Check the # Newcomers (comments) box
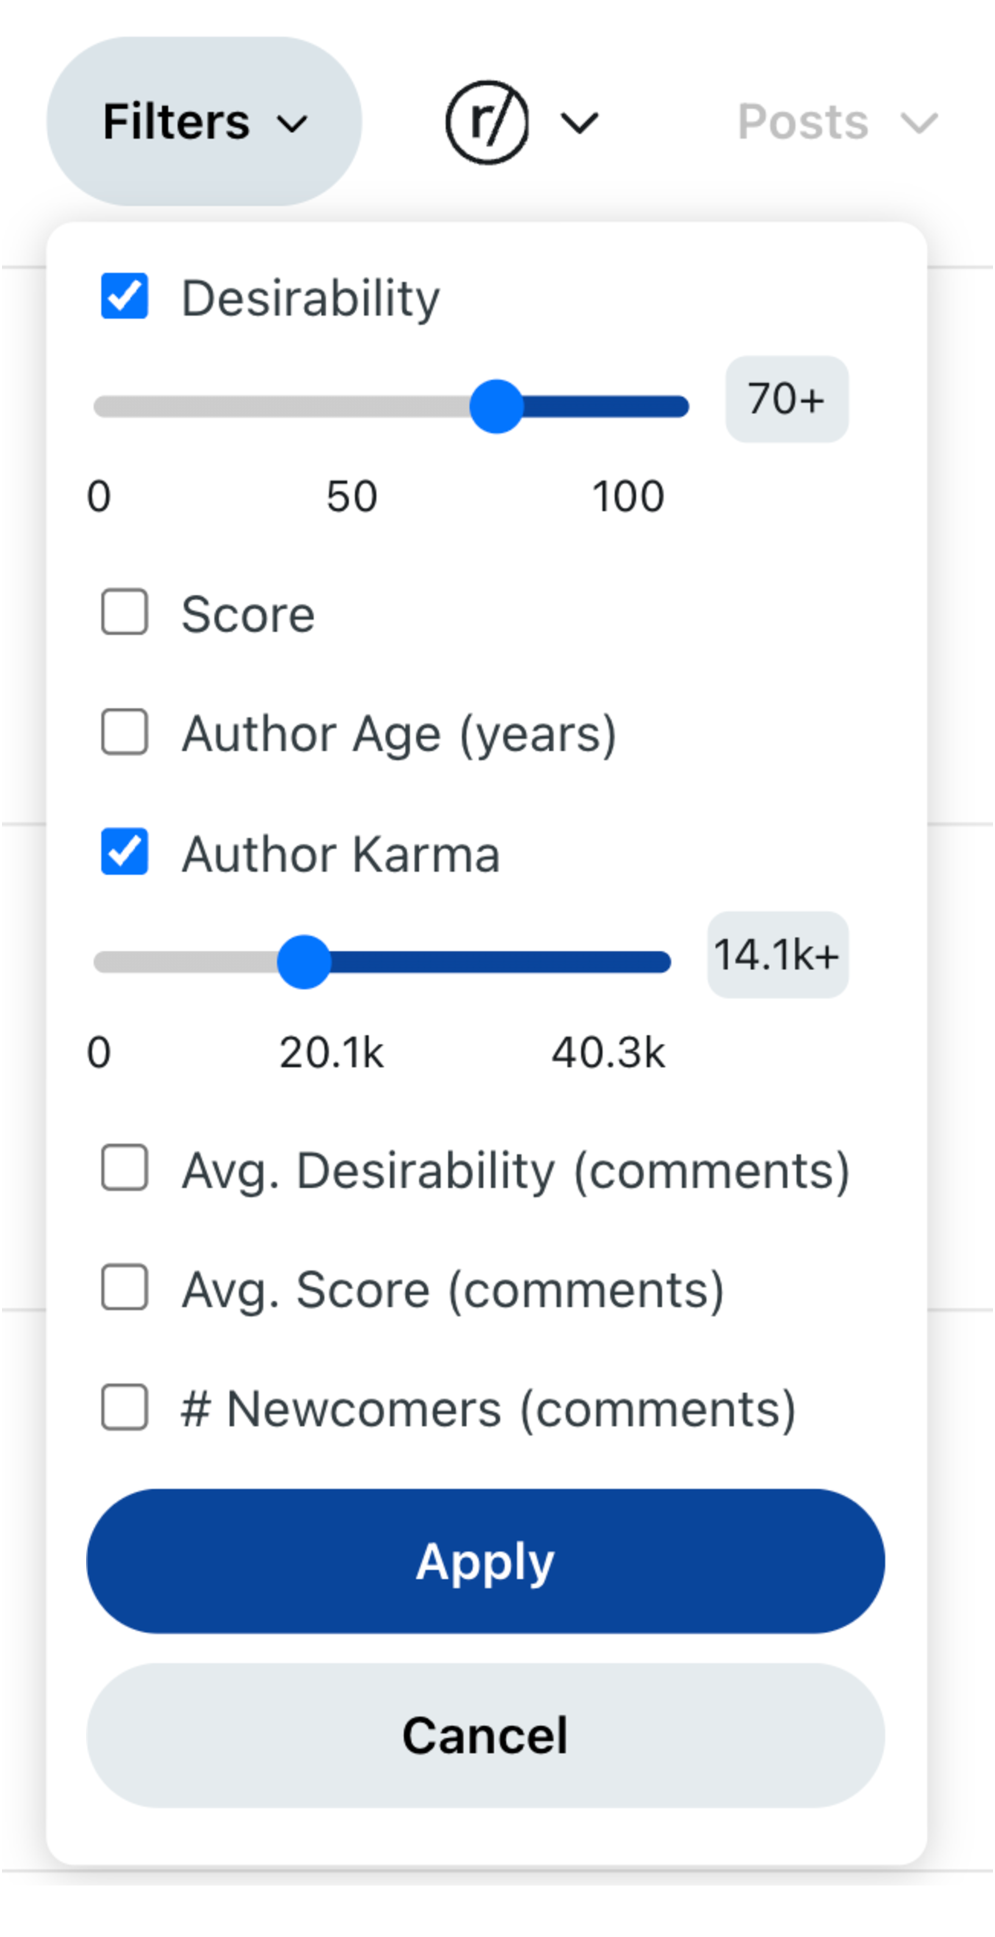This screenshot has width=995, height=1937. [x=125, y=1408]
